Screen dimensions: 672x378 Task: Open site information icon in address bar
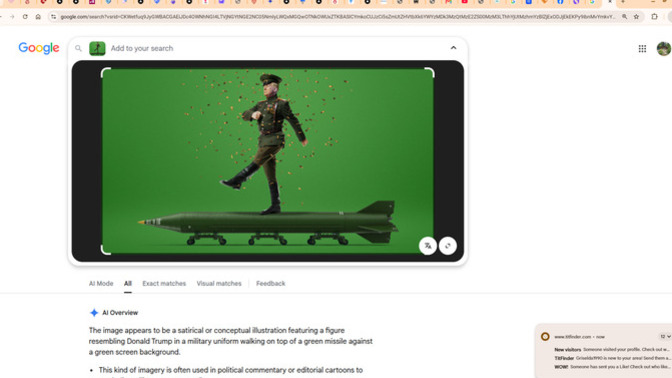tap(54, 17)
